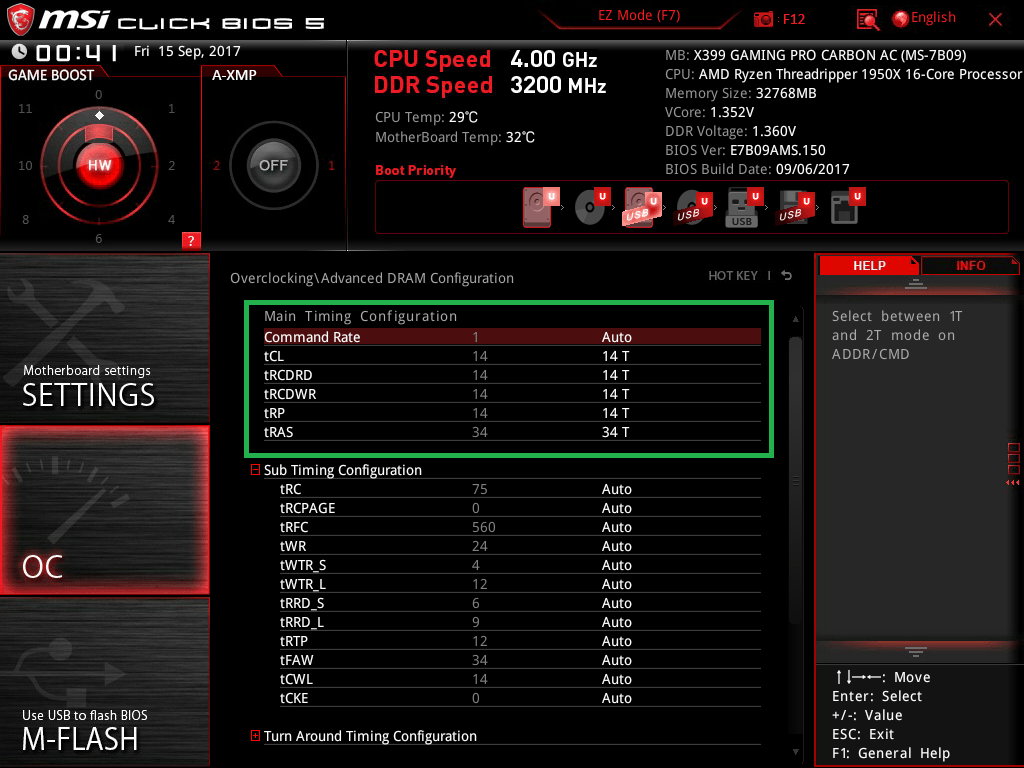Change language by clicking English

pos(933,18)
